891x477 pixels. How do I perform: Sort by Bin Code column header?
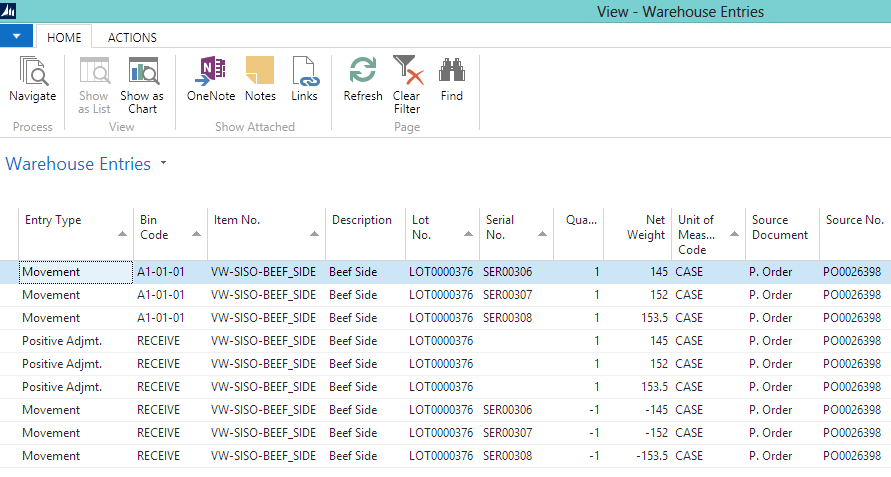click(x=155, y=227)
